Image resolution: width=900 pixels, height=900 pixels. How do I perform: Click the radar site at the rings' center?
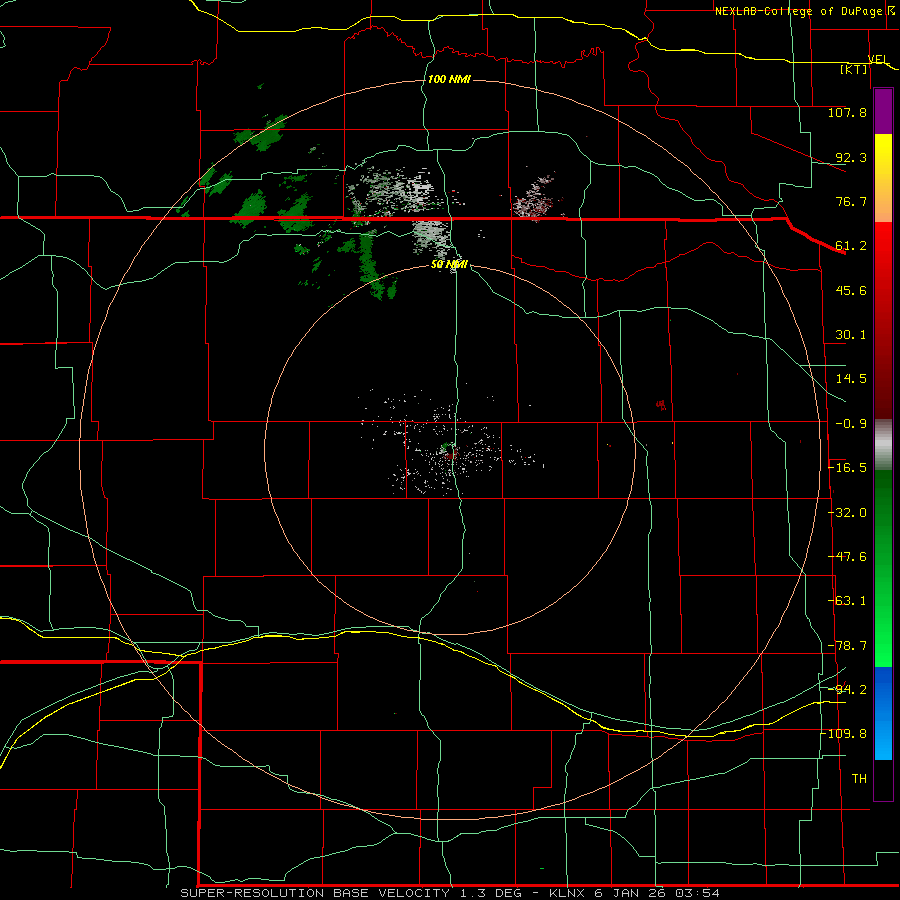pos(450,450)
